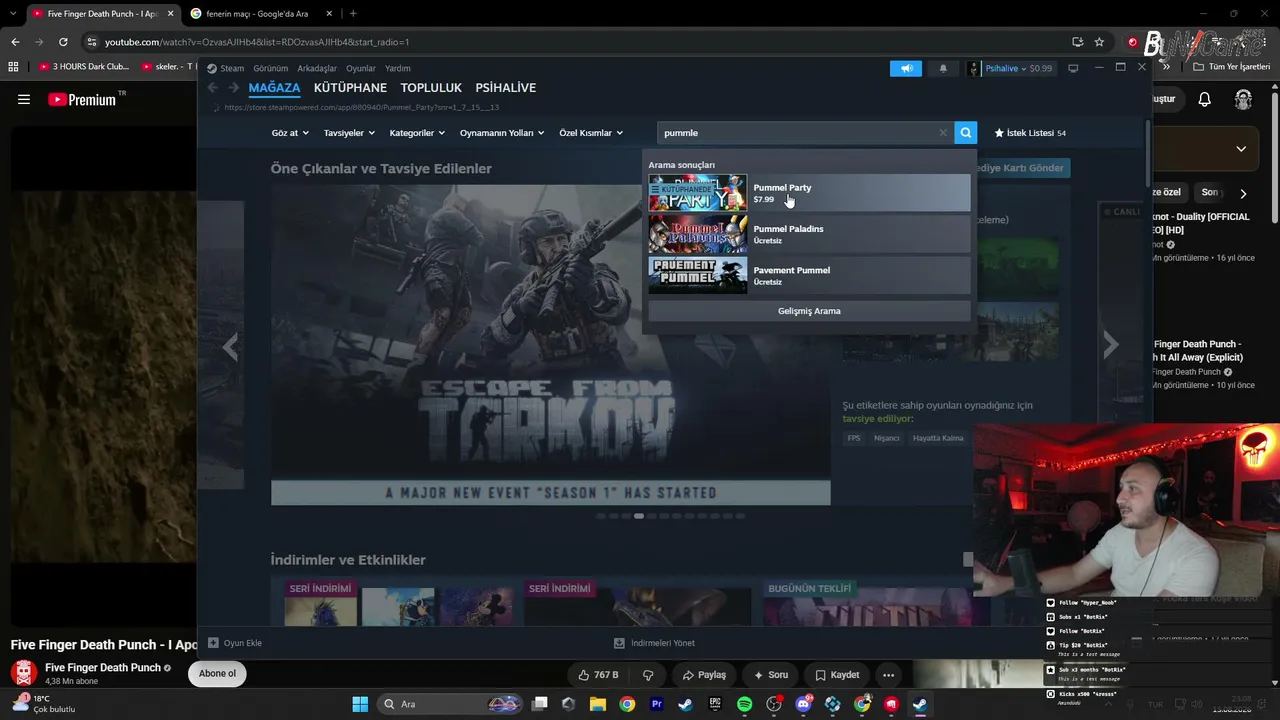The image size is (1280, 720).
Task: Clear the Steam store search text
Action: tap(942, 133)
